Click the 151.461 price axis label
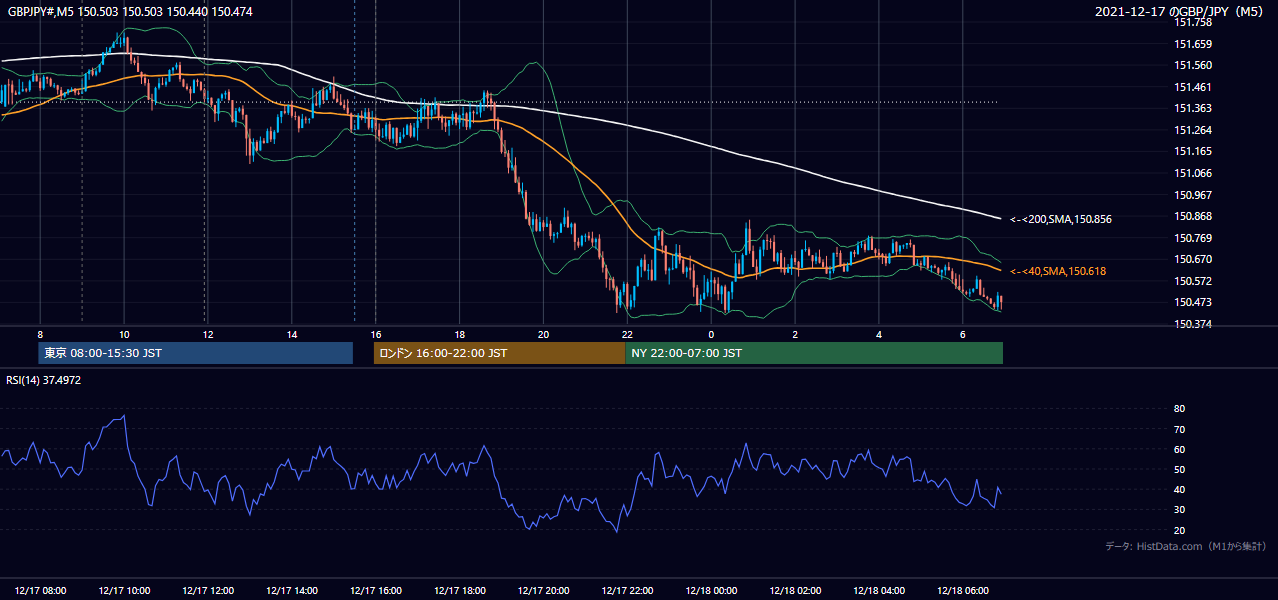The height and width of the screenshot is (600, 1278). (x=1193, y=87)
